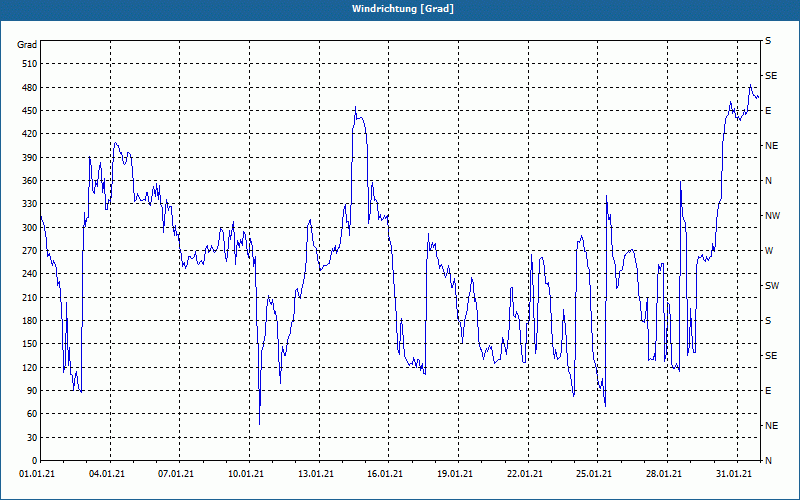Select the 270 value on left axis
800x500 pixels.
coord(30,251)
